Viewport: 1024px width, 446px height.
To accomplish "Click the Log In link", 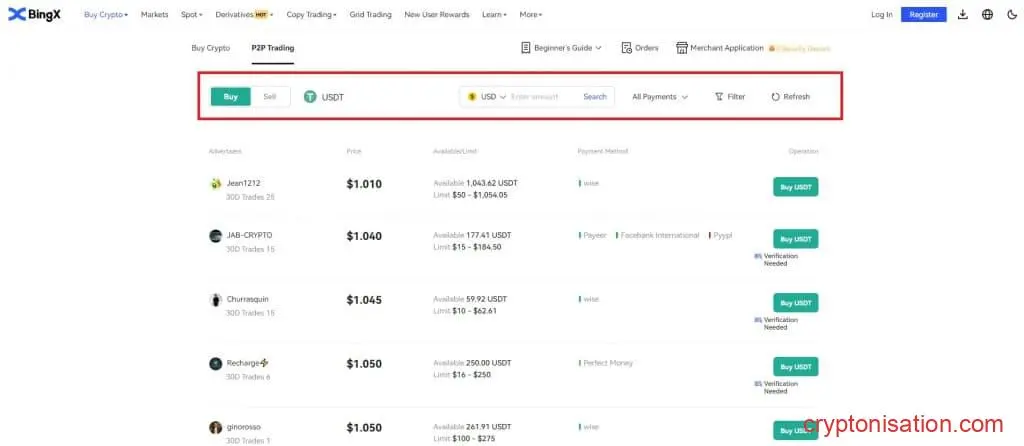I will [x=882, y=14].
